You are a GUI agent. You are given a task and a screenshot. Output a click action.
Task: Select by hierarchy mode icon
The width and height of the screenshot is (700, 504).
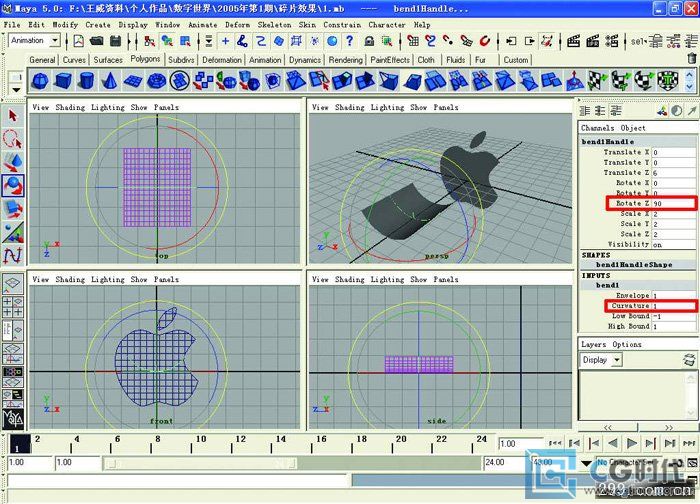point(149,41)
